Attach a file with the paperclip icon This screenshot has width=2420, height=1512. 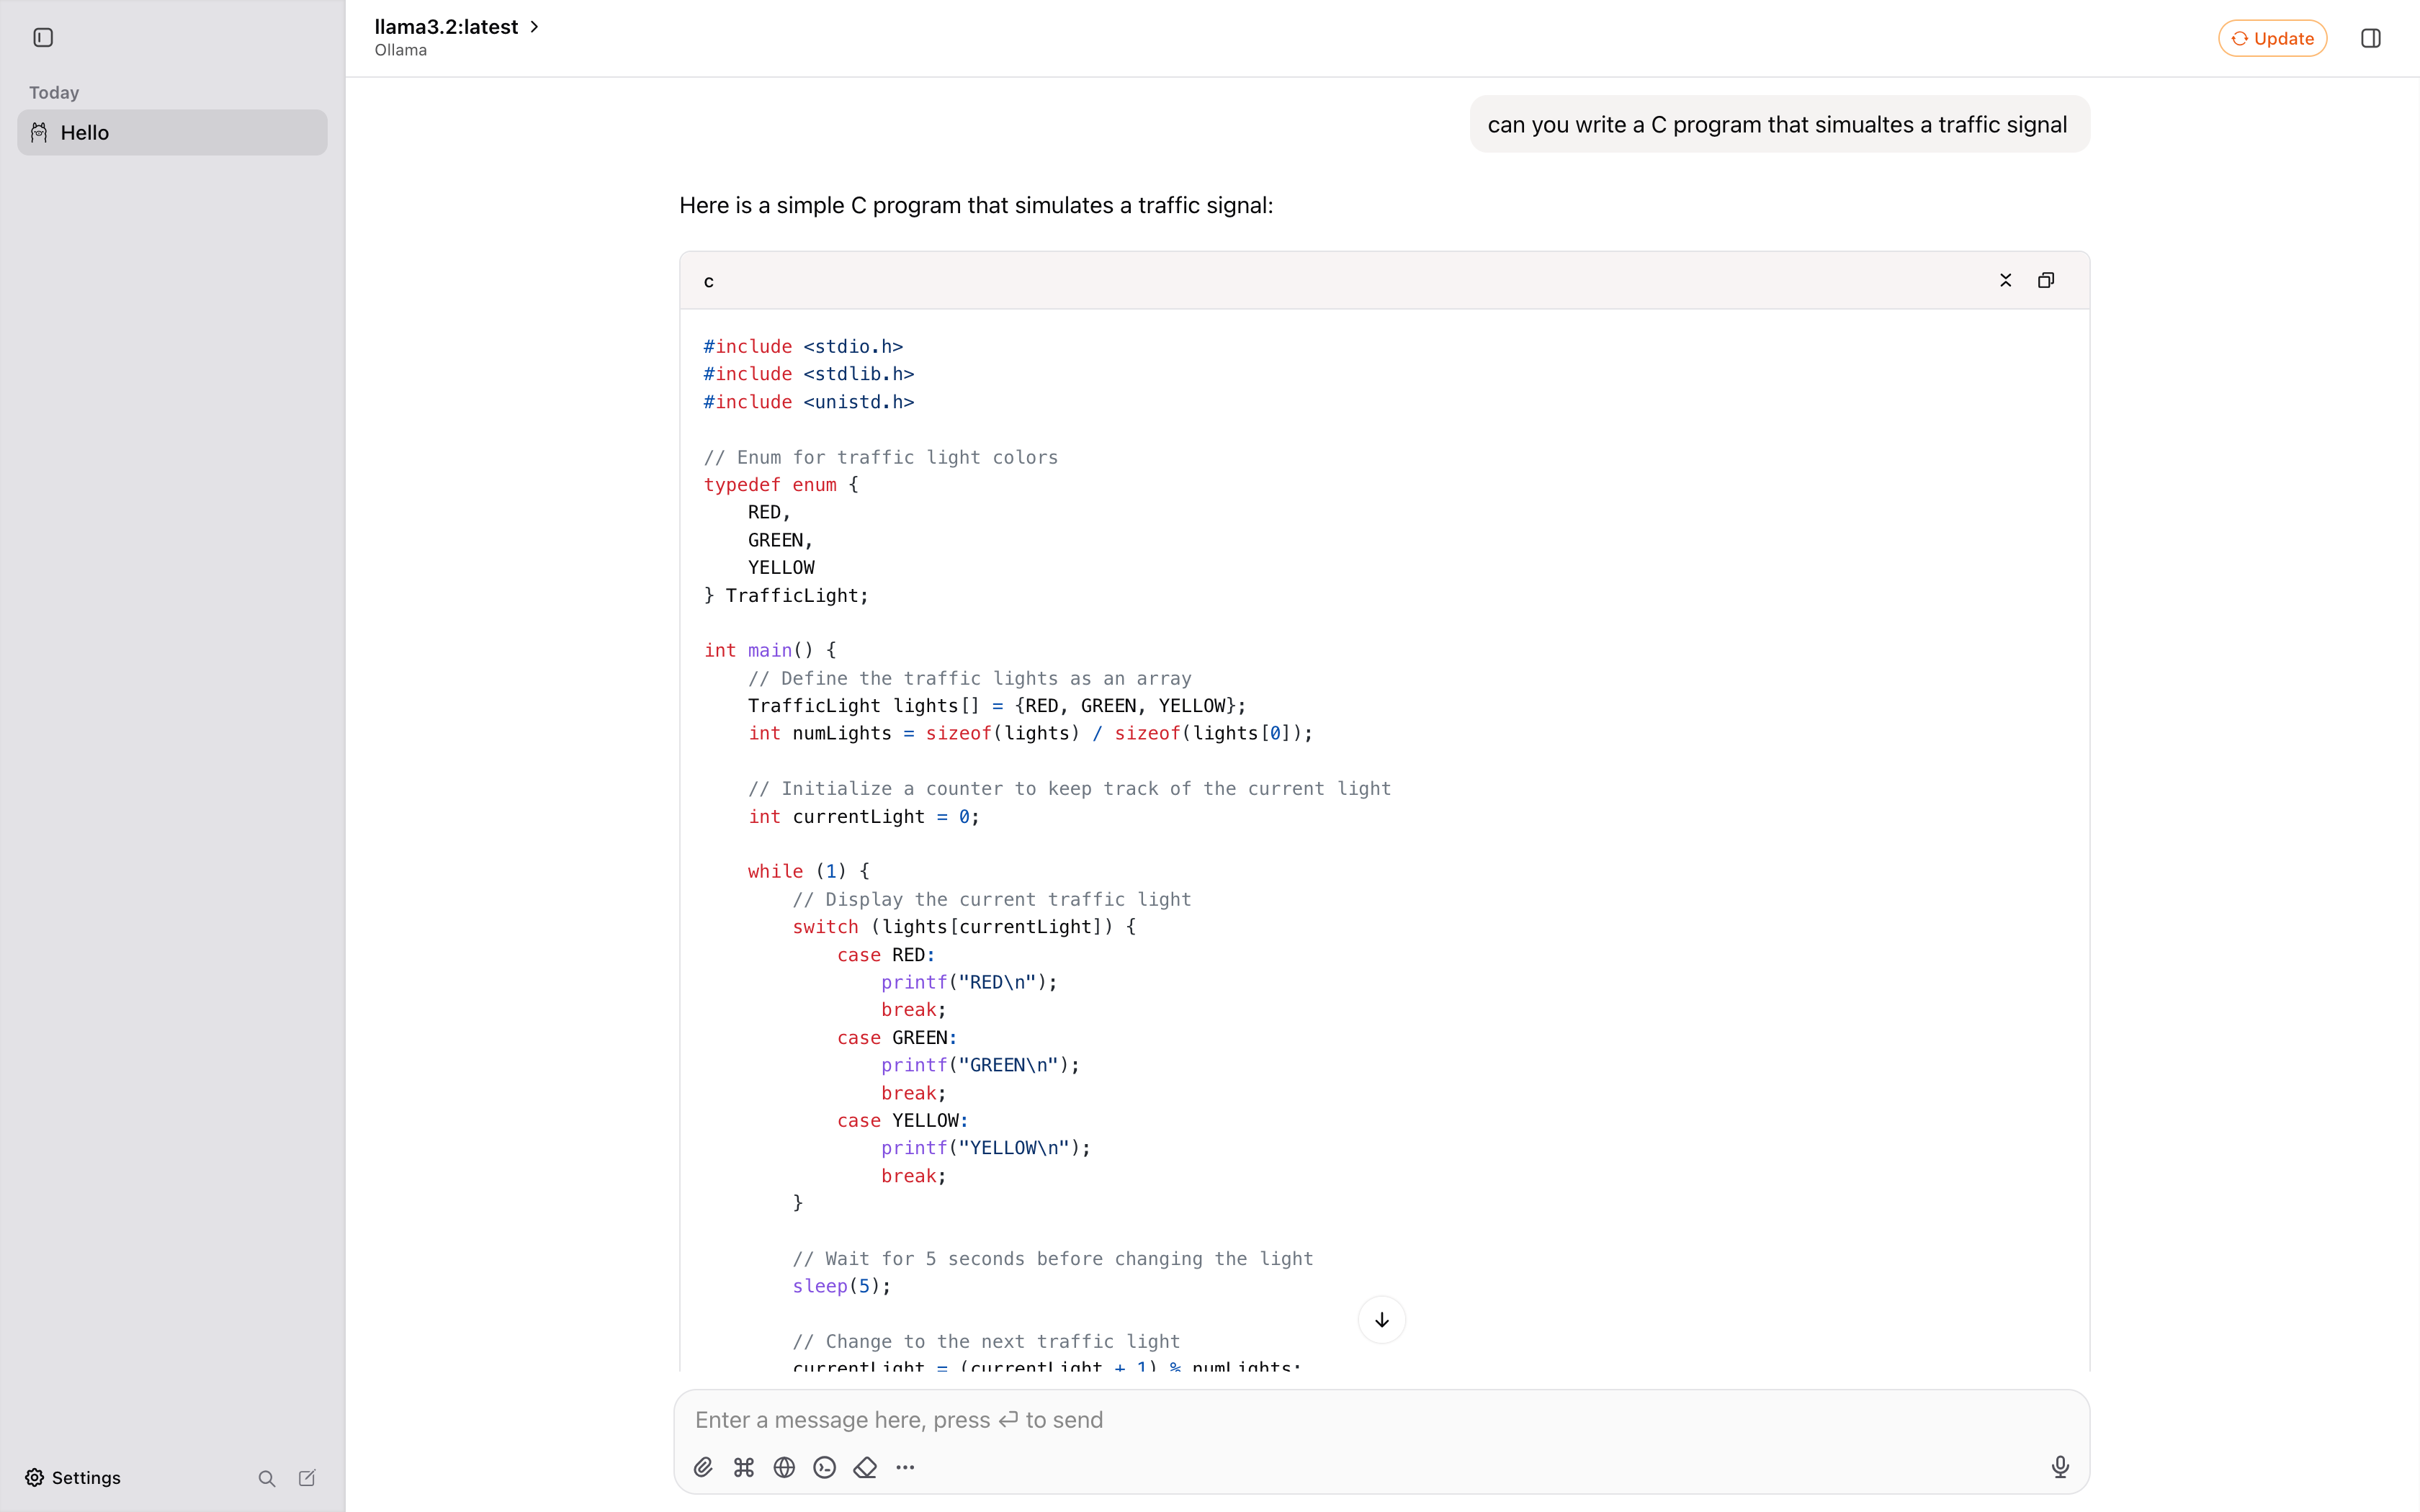coord(703,1467)
